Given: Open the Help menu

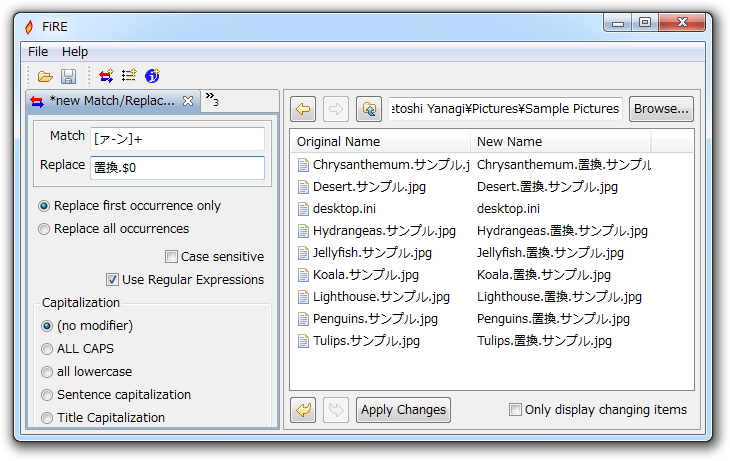Looking at the screenshot, I should 75,52.
